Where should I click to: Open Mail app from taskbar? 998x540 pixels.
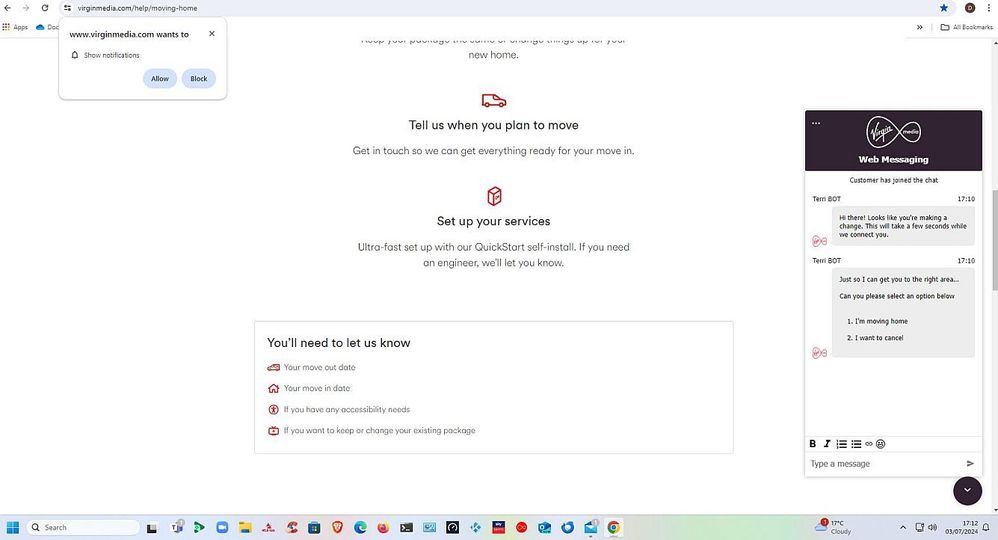pyautogui.click(x=591, y=527)
